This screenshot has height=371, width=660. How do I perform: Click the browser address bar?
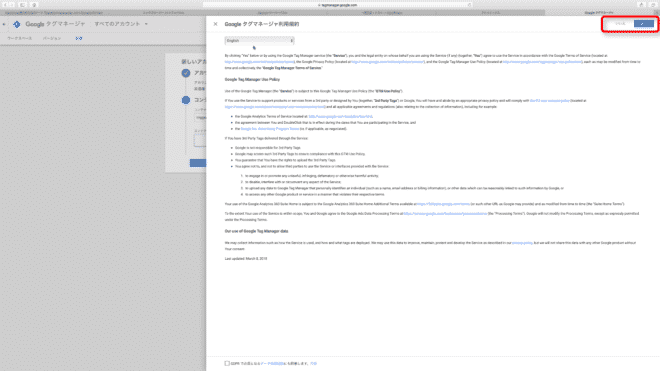click(x=337, y=5)
